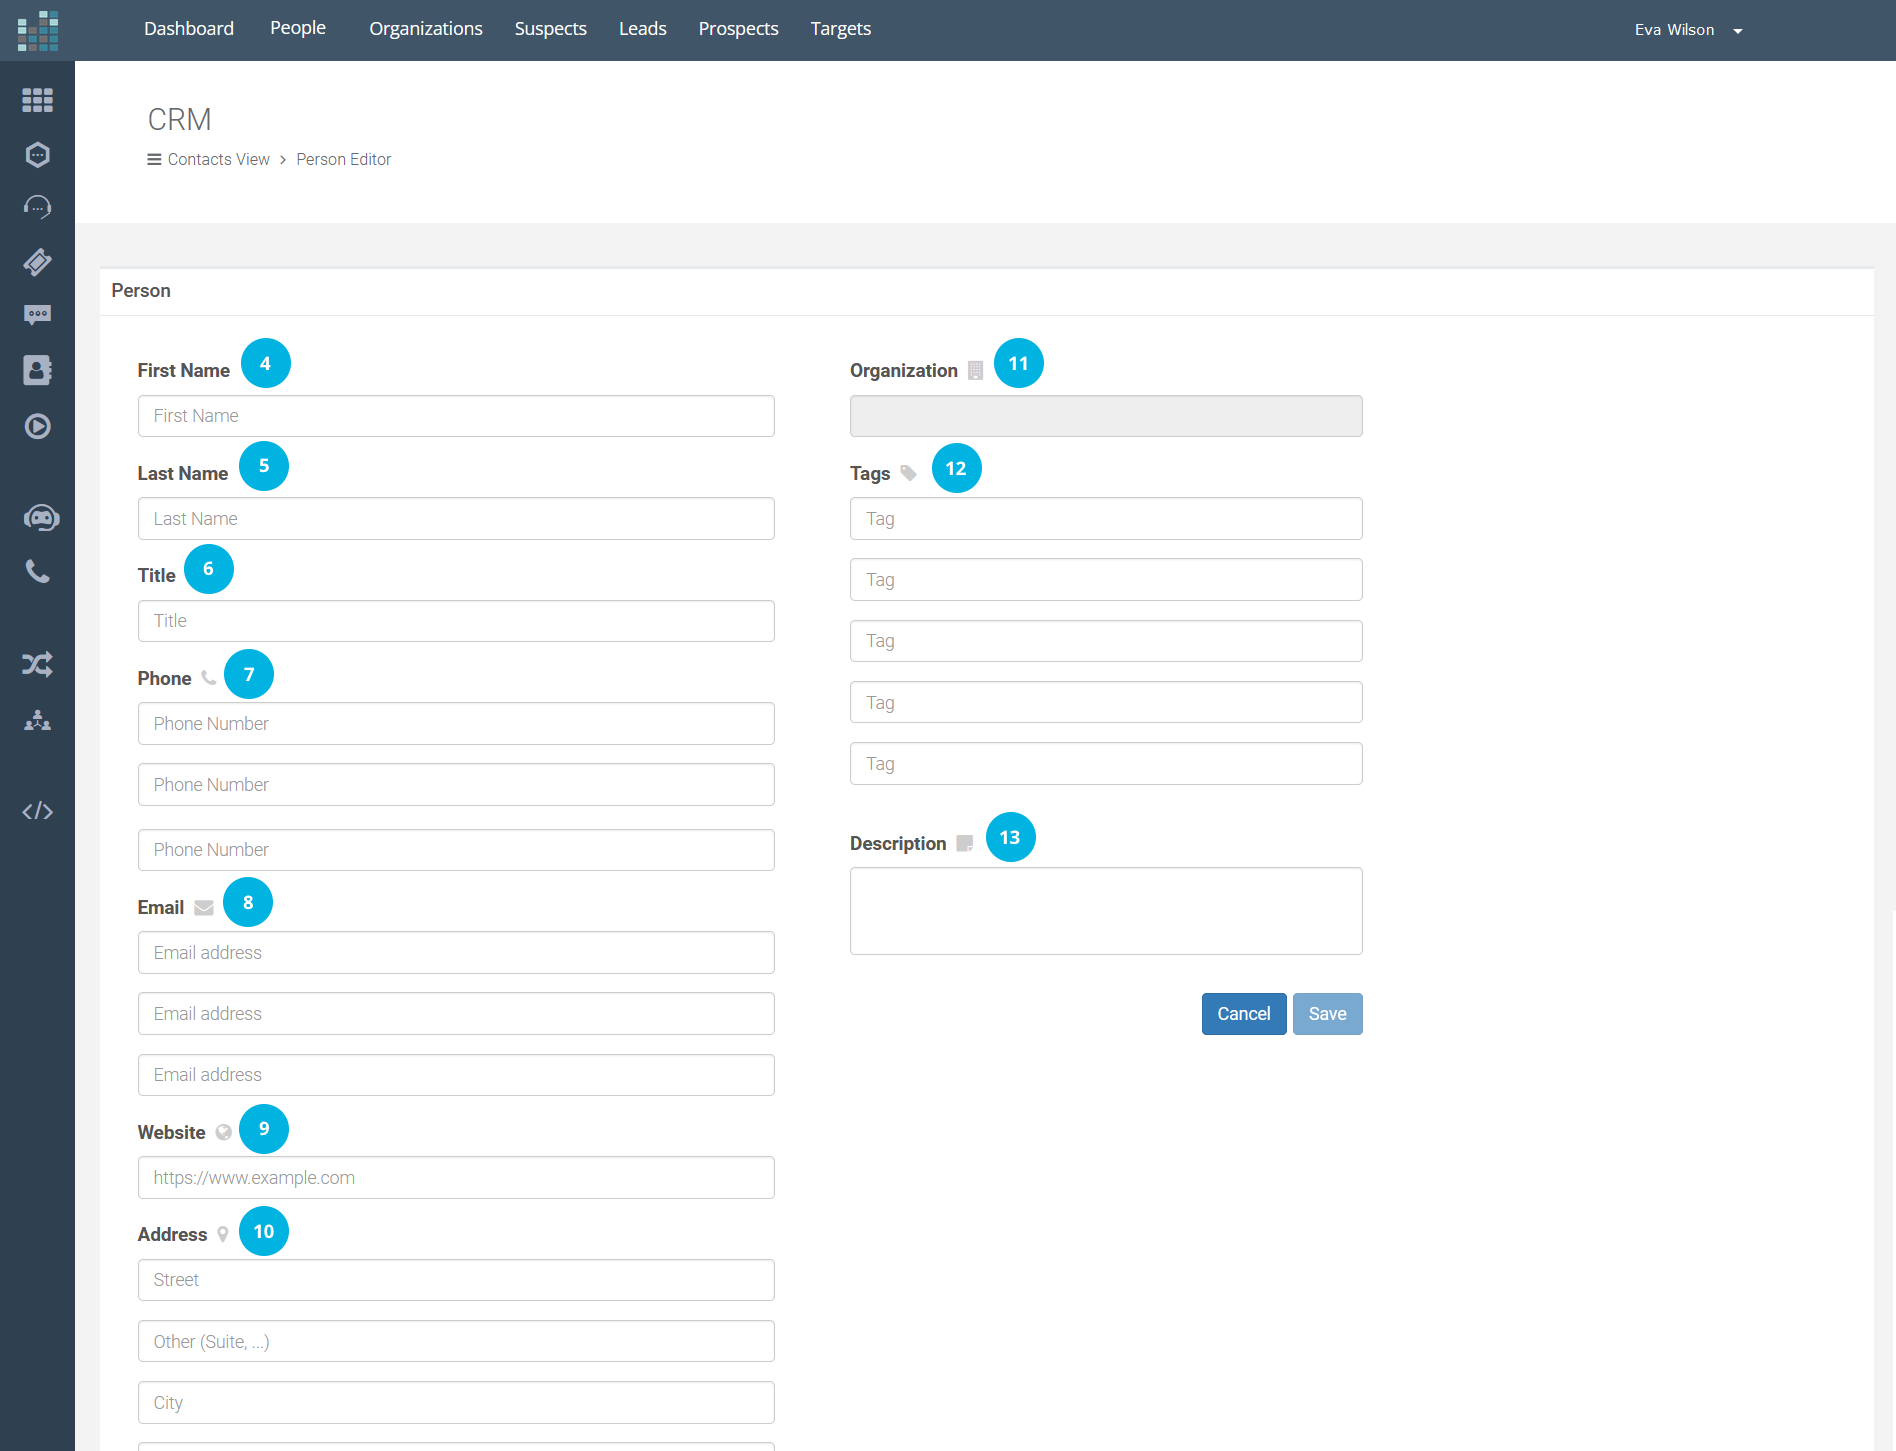Focus the first Tag input field

coord(1106,519)
